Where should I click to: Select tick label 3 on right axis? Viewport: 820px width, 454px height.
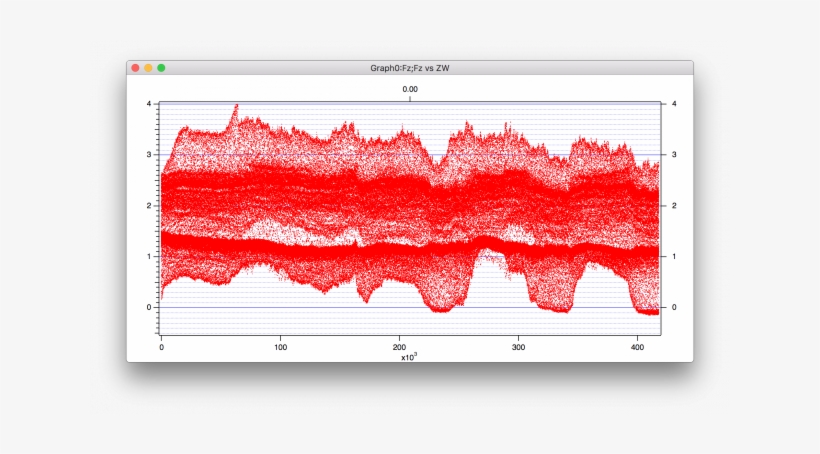click(x=676, y=155)
